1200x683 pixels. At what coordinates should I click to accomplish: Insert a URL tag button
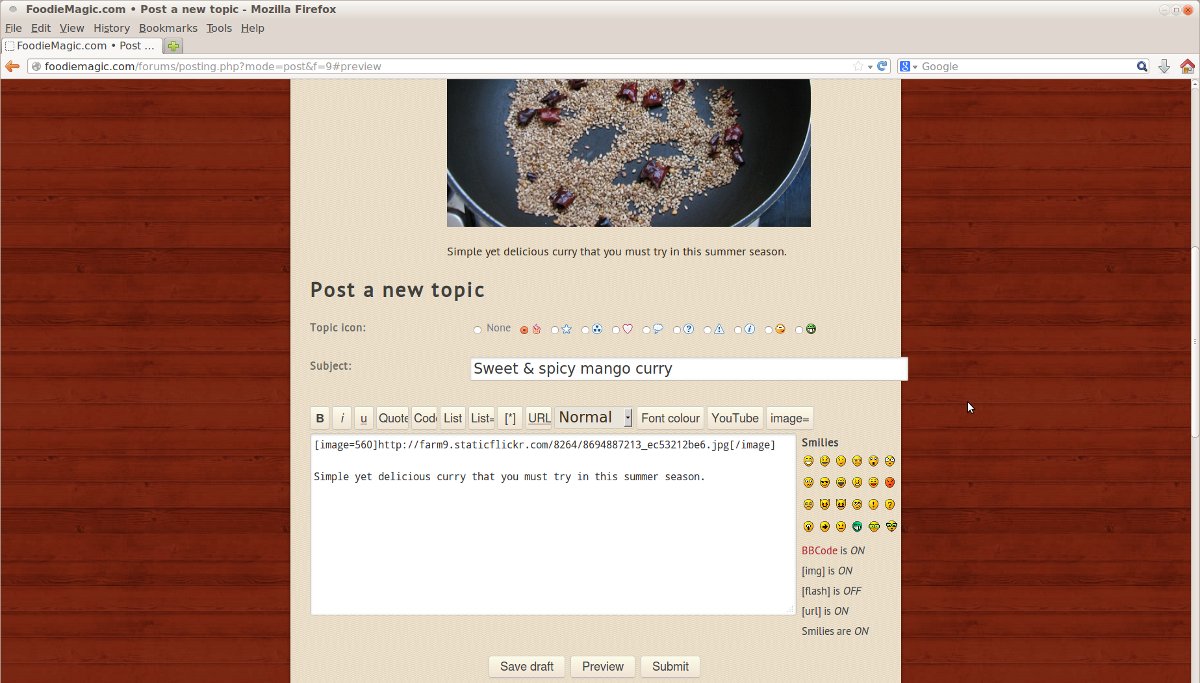click(539, 418)
